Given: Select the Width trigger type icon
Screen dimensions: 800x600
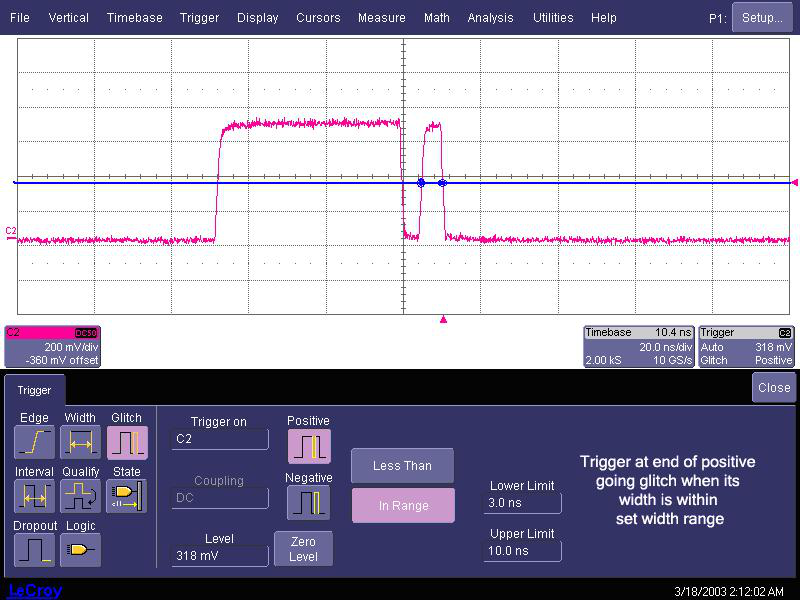Looking at the screenshot, I should pyautogui.click(x=80, y=442).
